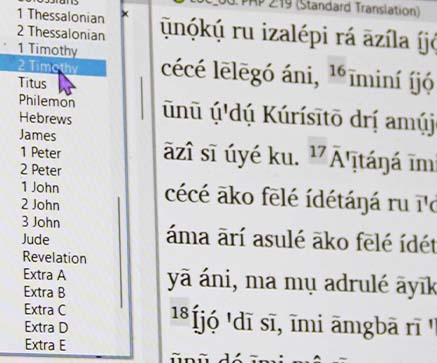Select Extra E book entry
The width and height of the screenshot is (437, 363).
[x=45, y=344]
